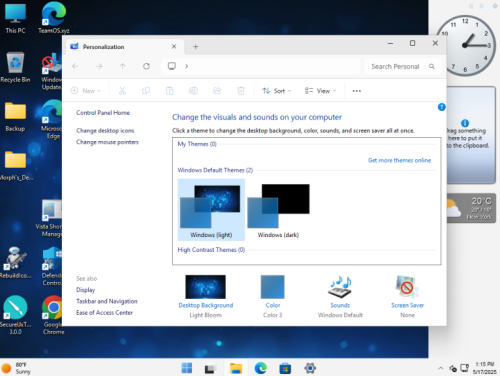Open a new tab with plus button

[196, 47]
